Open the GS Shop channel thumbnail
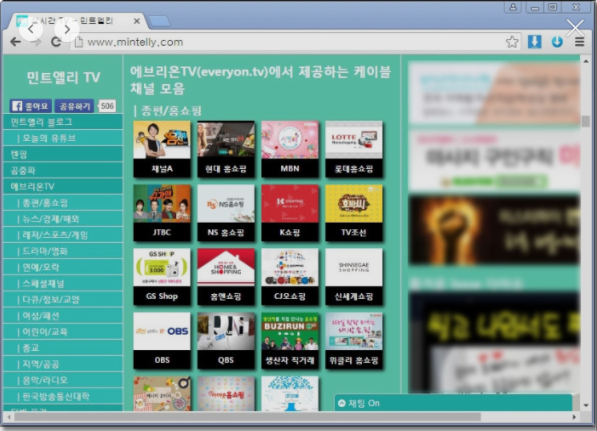Screen dimensions: 597x431 (x=162, y=277)
